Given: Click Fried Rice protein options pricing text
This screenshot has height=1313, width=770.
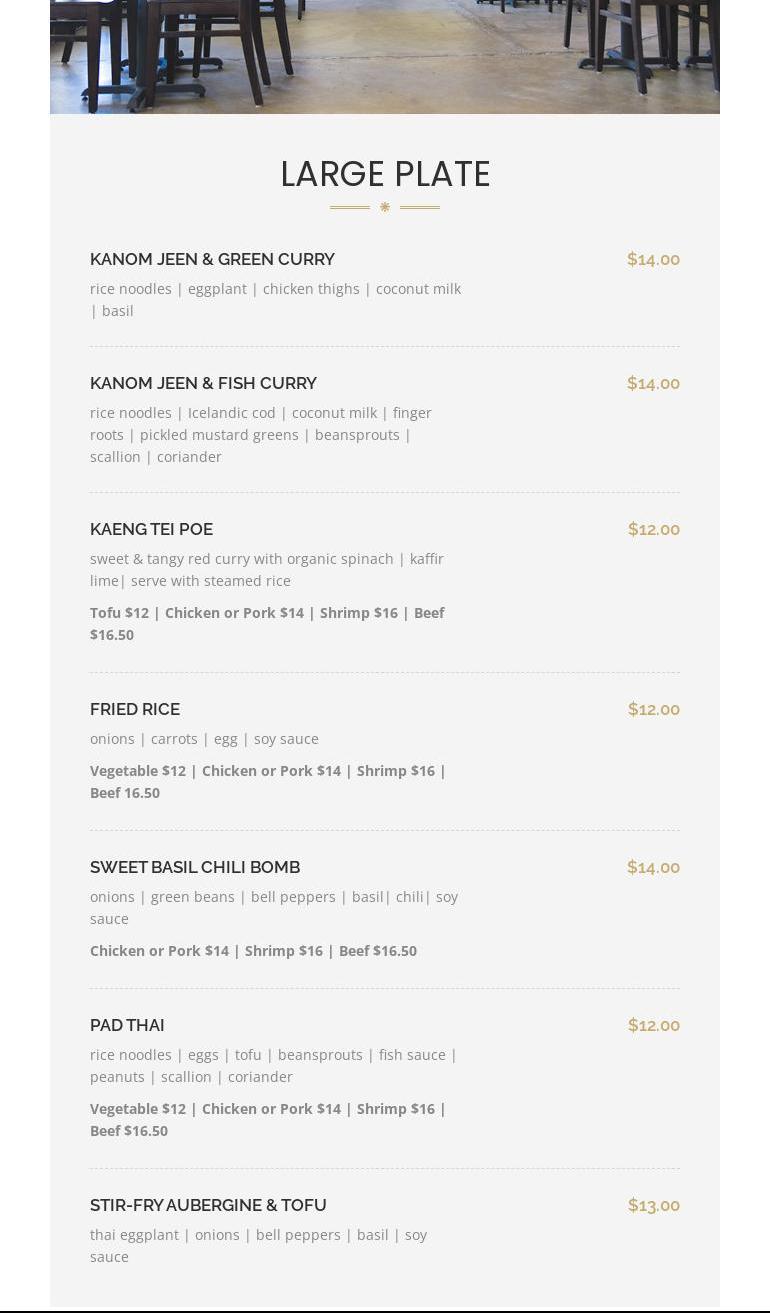Looking at the screenshot, I should coord(267,781).
